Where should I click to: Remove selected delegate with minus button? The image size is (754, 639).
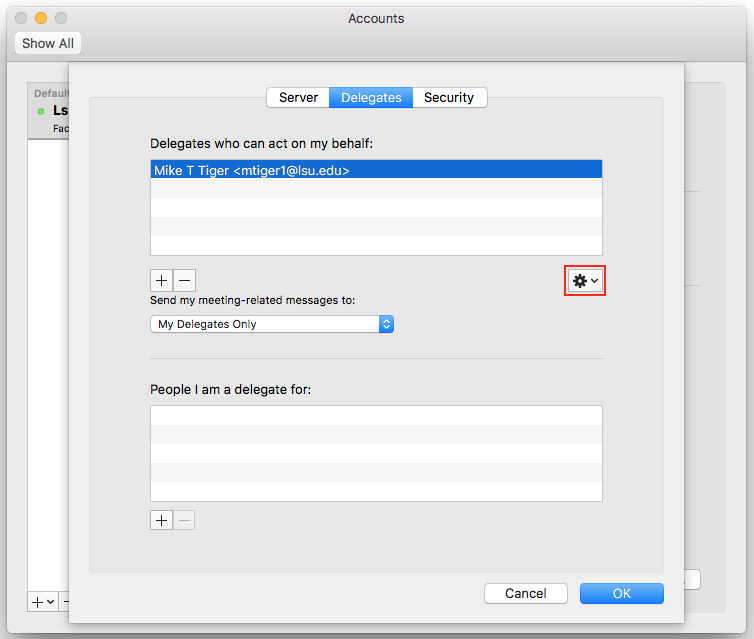click(184, 280)
